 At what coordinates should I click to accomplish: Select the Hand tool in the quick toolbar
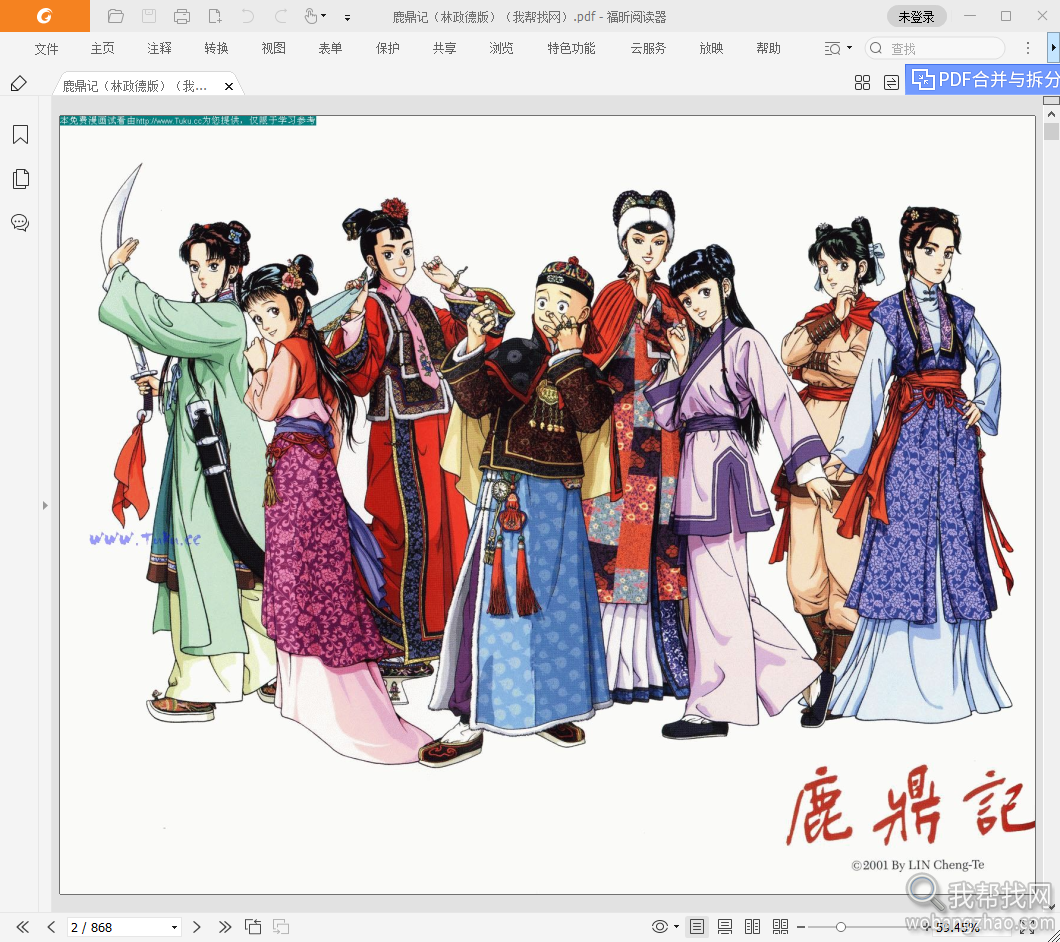point(310,16)
